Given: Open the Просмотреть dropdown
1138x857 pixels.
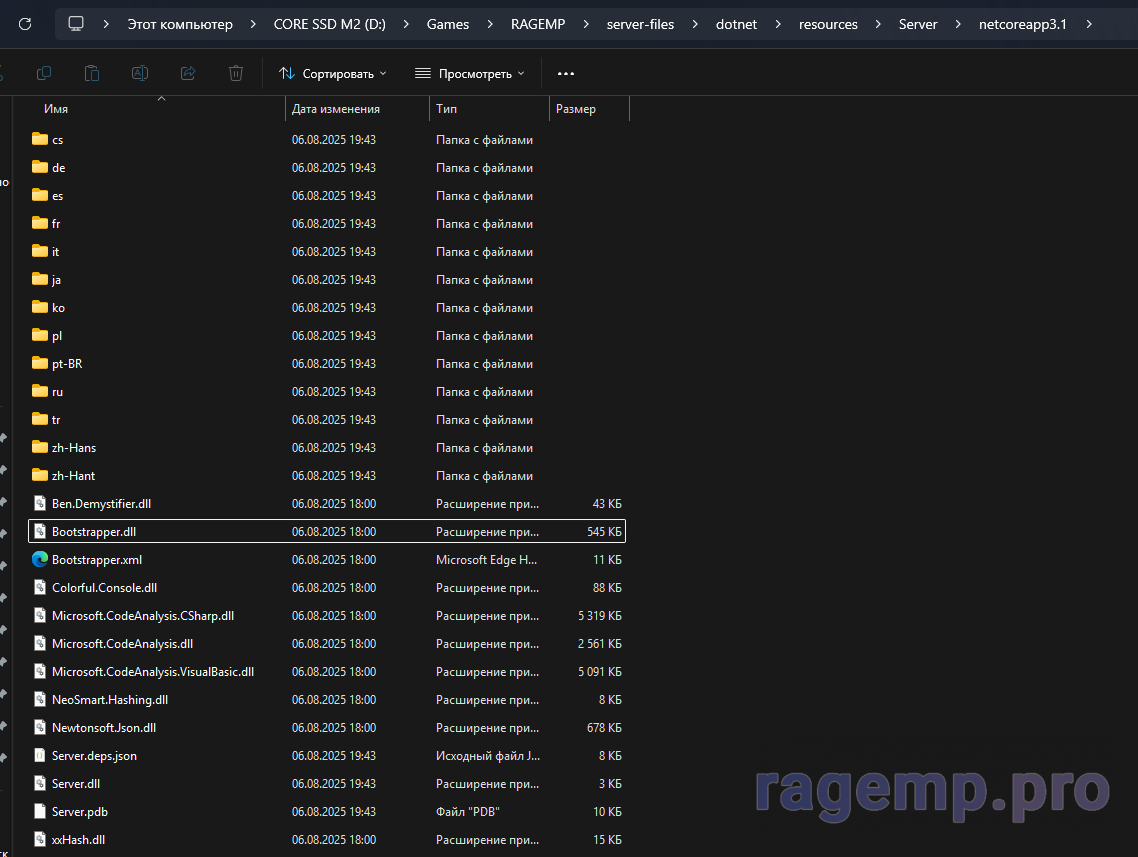Looking at the screenshot, I should coord(470,73).
